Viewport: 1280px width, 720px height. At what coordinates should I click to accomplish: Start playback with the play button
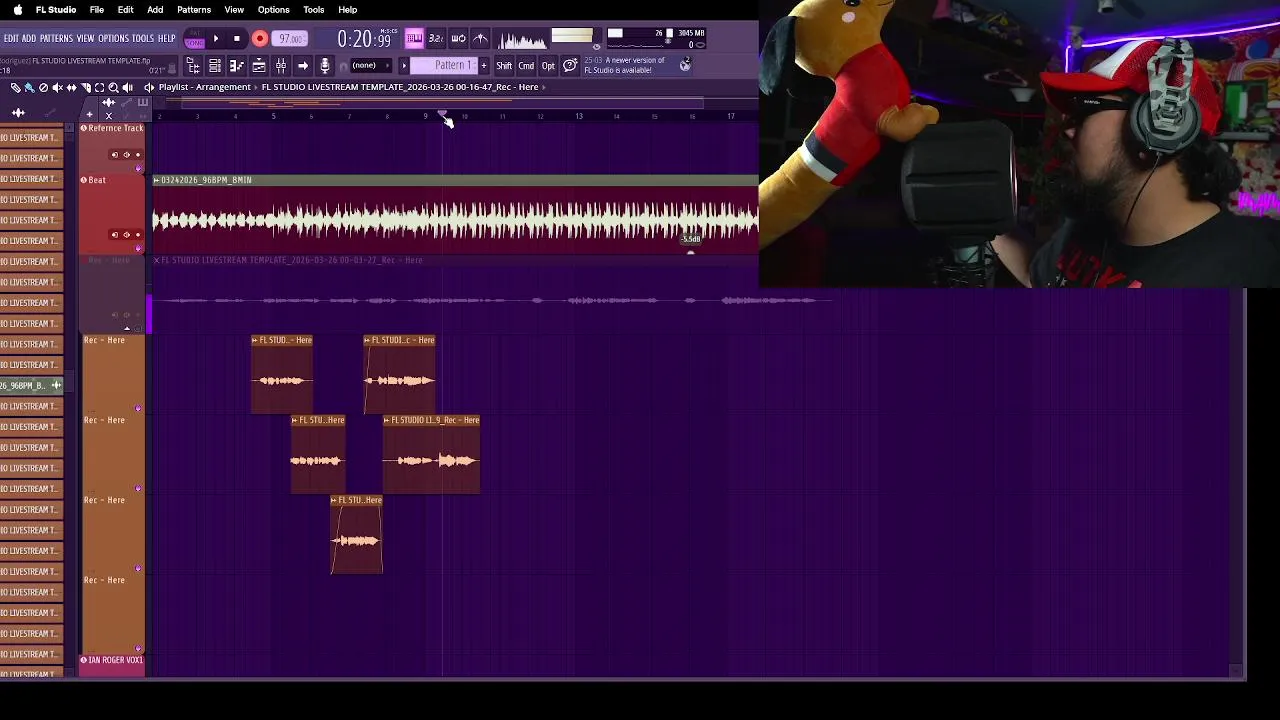tap(215, 38)
